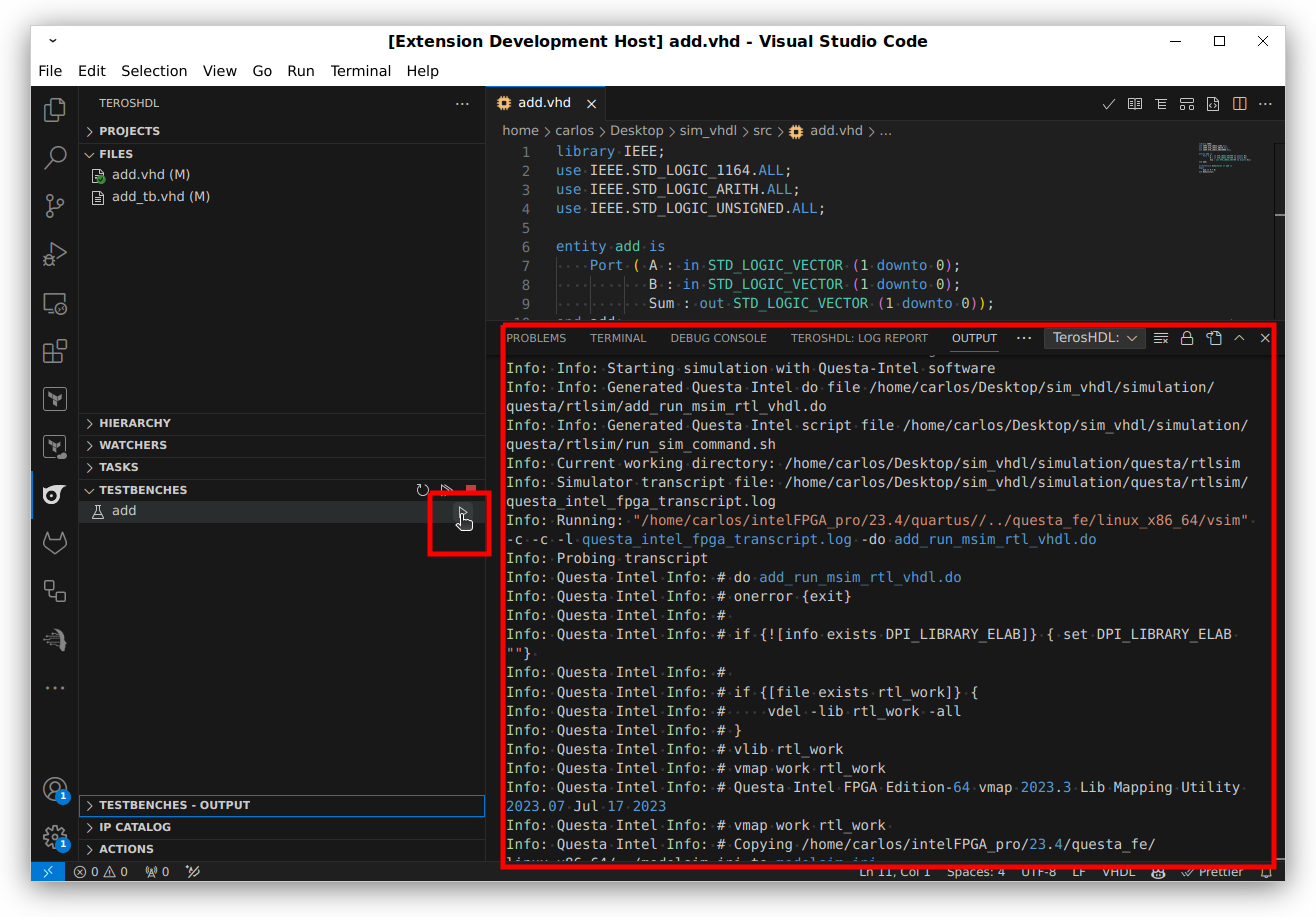
Task: Maximize the bottom panel size
Action: tap(1239, 338)
